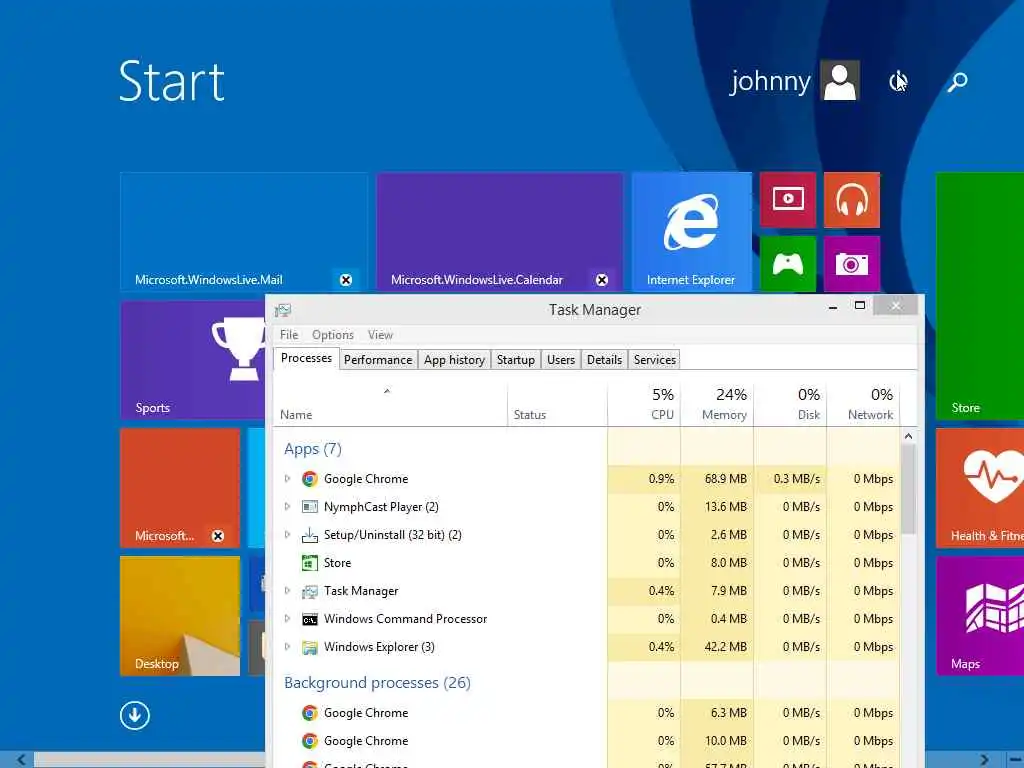Click the Store process icon in Task Manager
Screen dimensions: 1024x768
coord(310,563)
